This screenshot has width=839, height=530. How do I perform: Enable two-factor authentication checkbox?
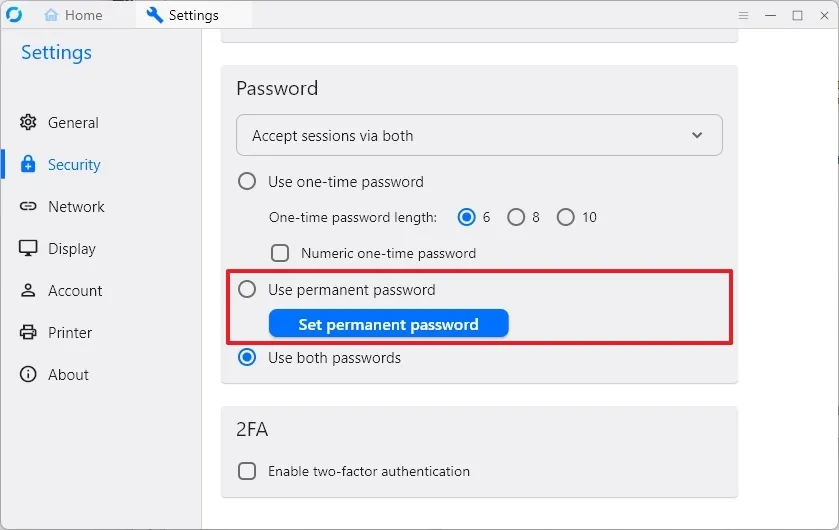coord(247,471)
